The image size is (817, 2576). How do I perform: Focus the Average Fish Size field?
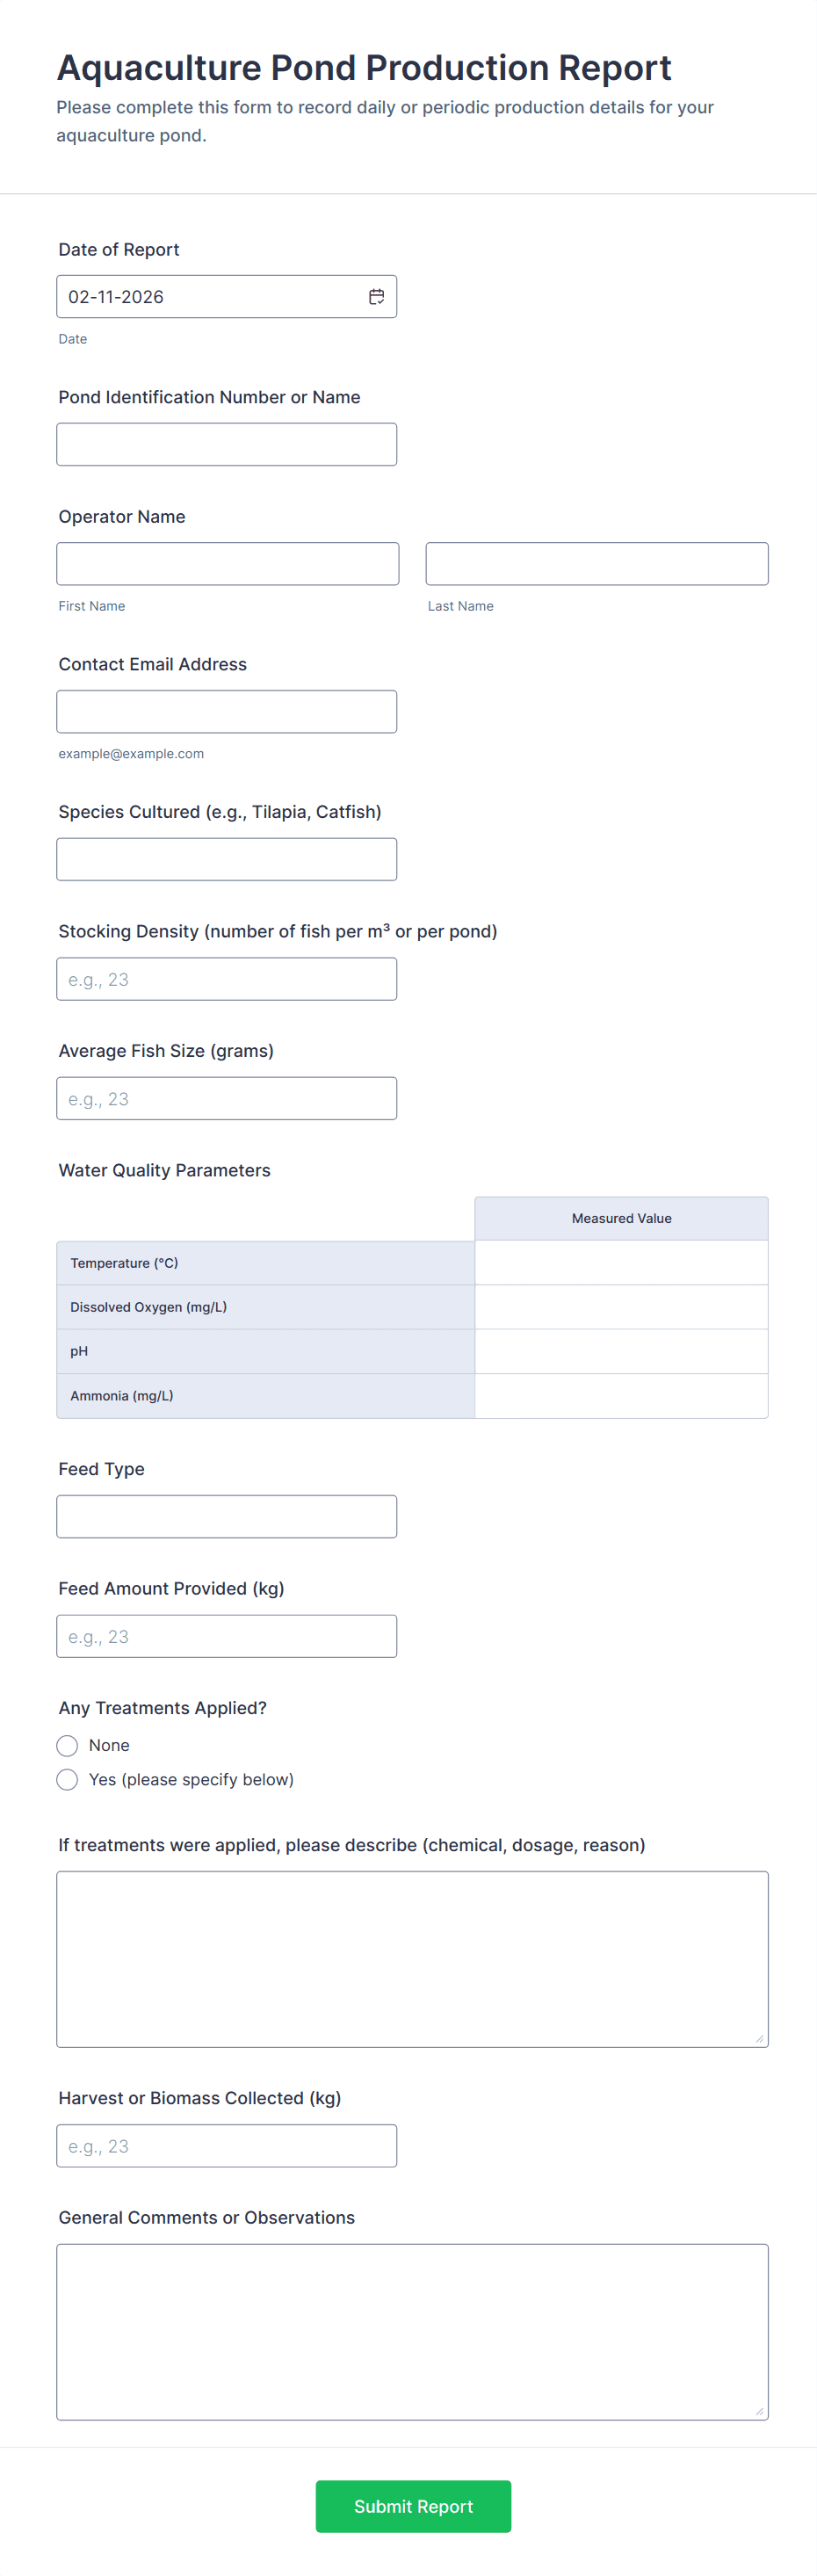pyautogui.click(x=226, y=1098)
